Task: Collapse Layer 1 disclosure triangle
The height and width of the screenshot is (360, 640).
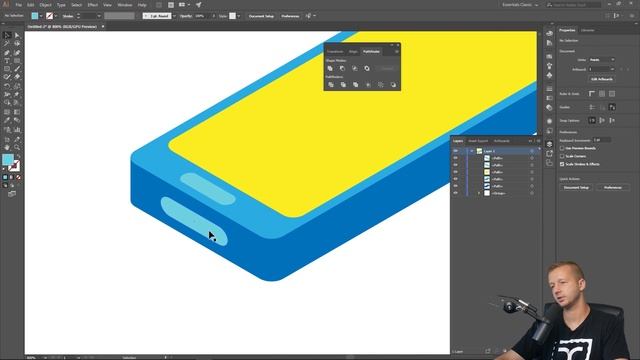Action: click(472, 151)
